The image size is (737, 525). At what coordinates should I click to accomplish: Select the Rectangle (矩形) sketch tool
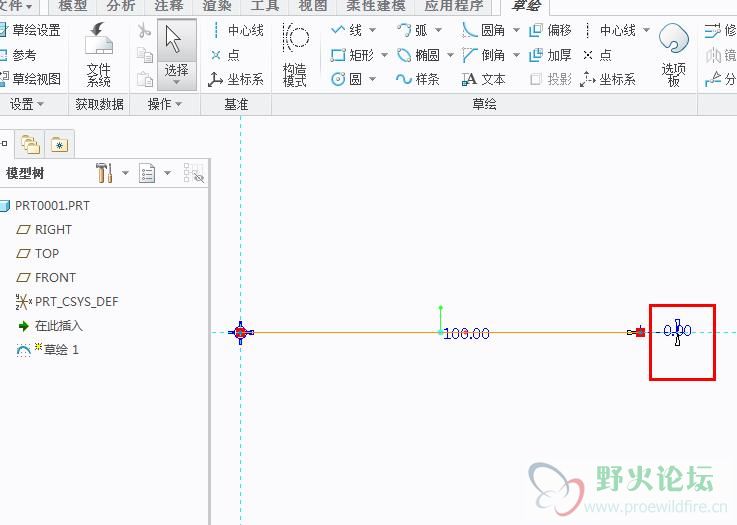click(x=353, y=55)
